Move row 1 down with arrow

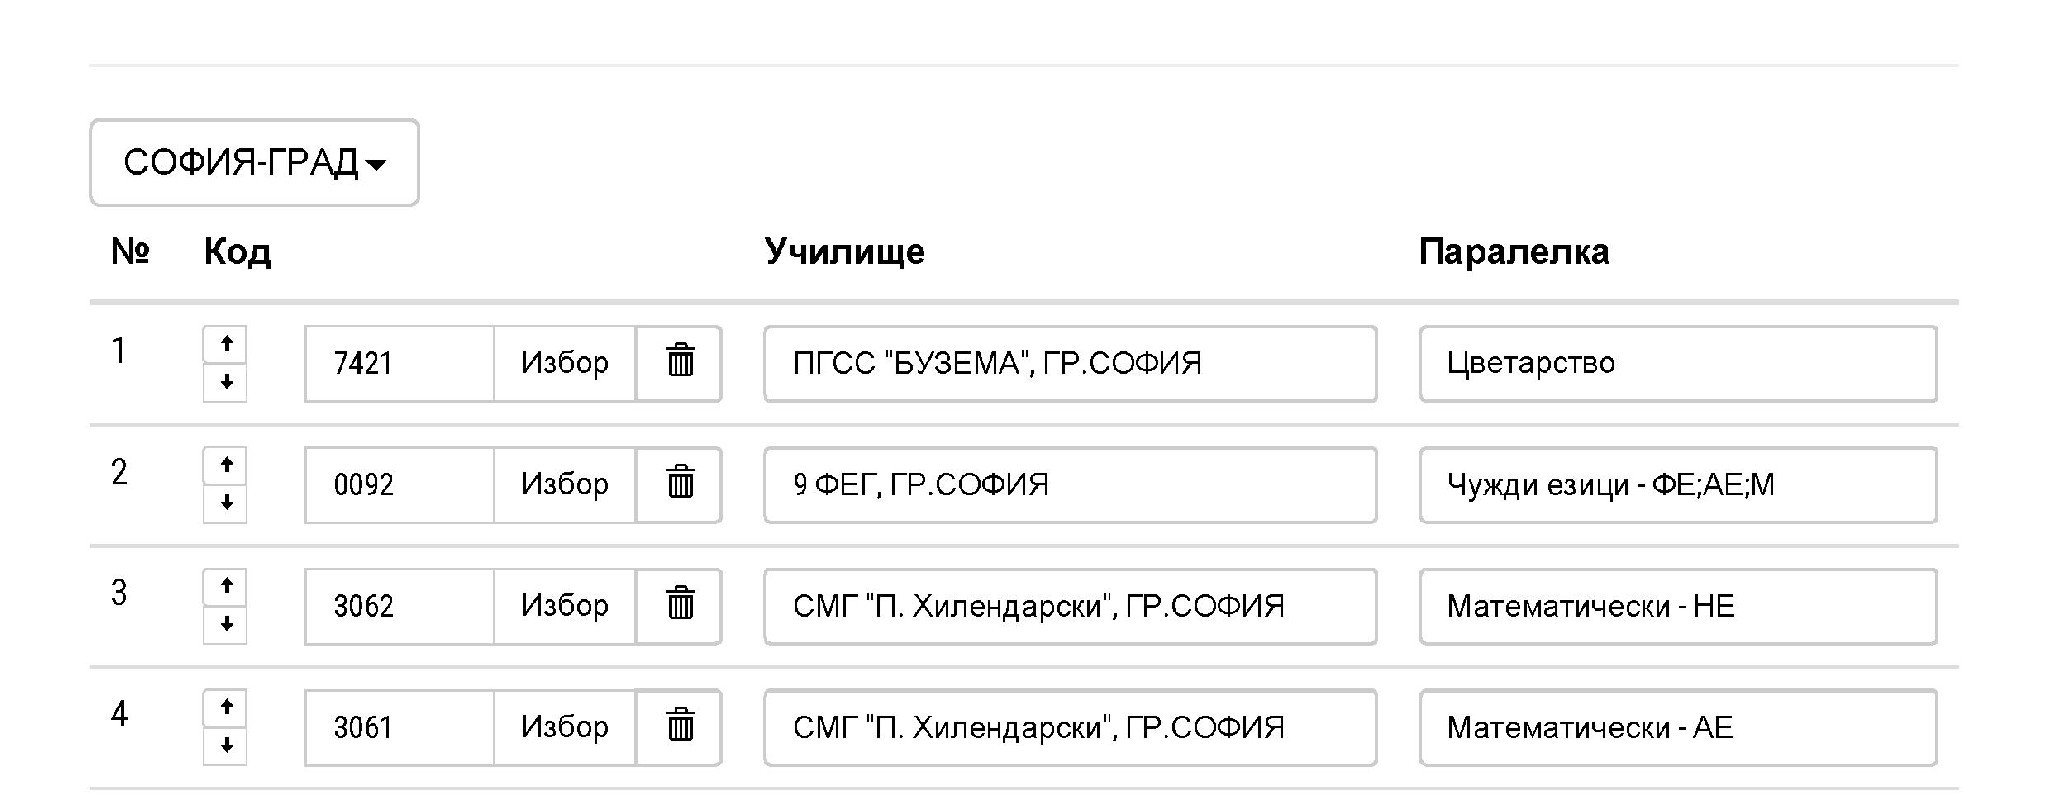(226, 382)
